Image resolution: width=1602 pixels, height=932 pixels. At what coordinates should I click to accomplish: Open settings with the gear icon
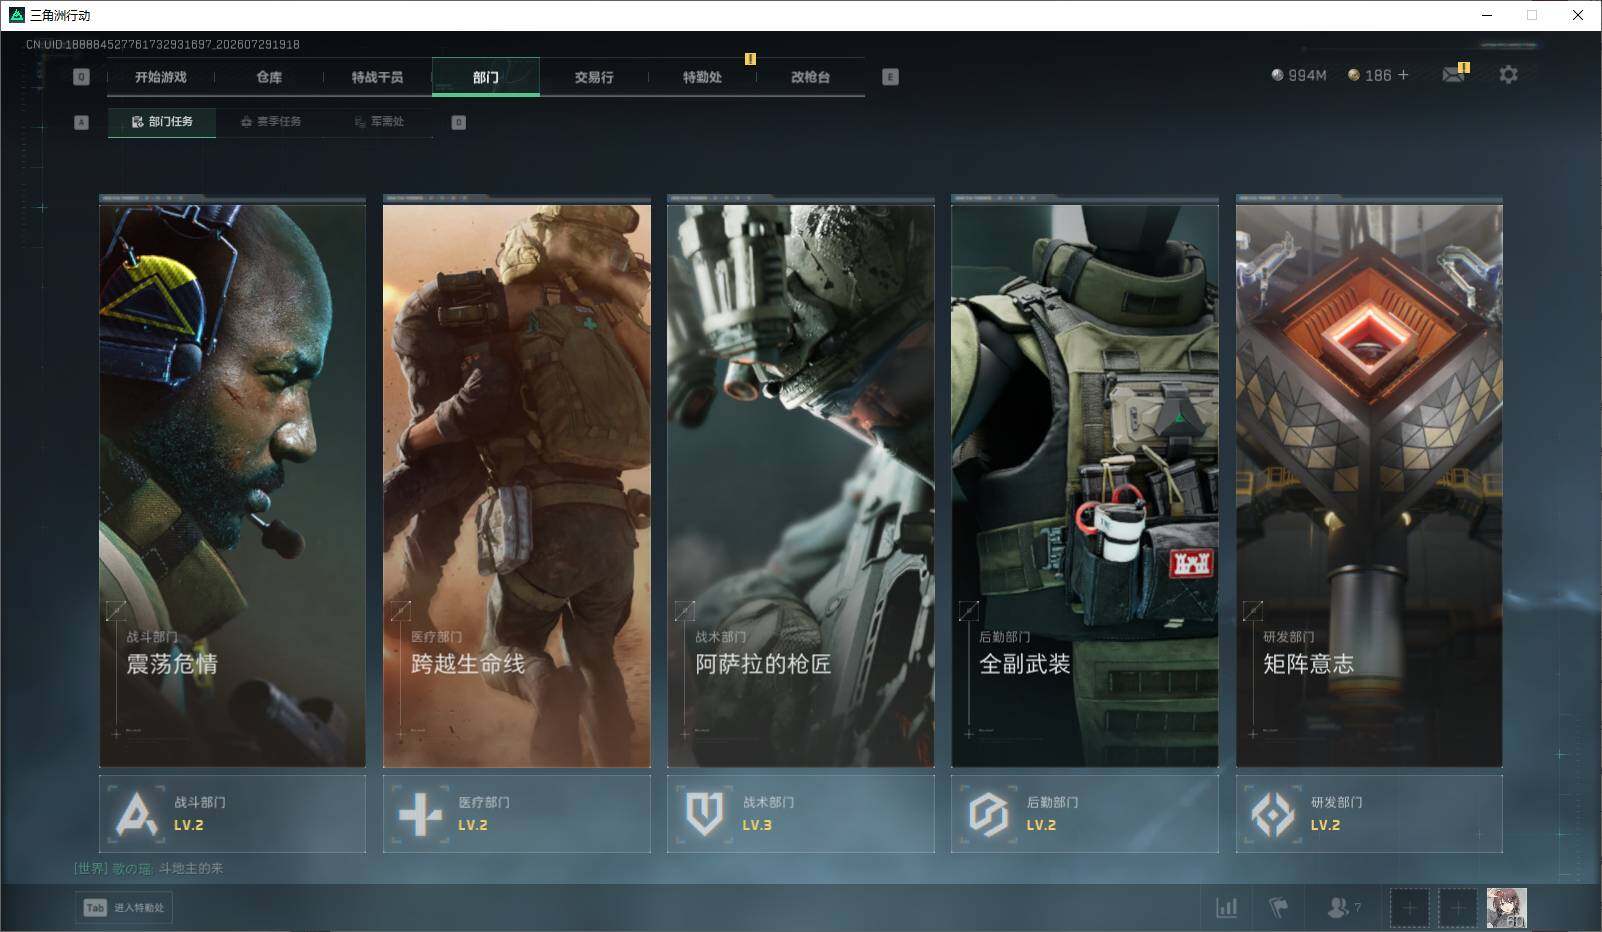[1508, 75]
